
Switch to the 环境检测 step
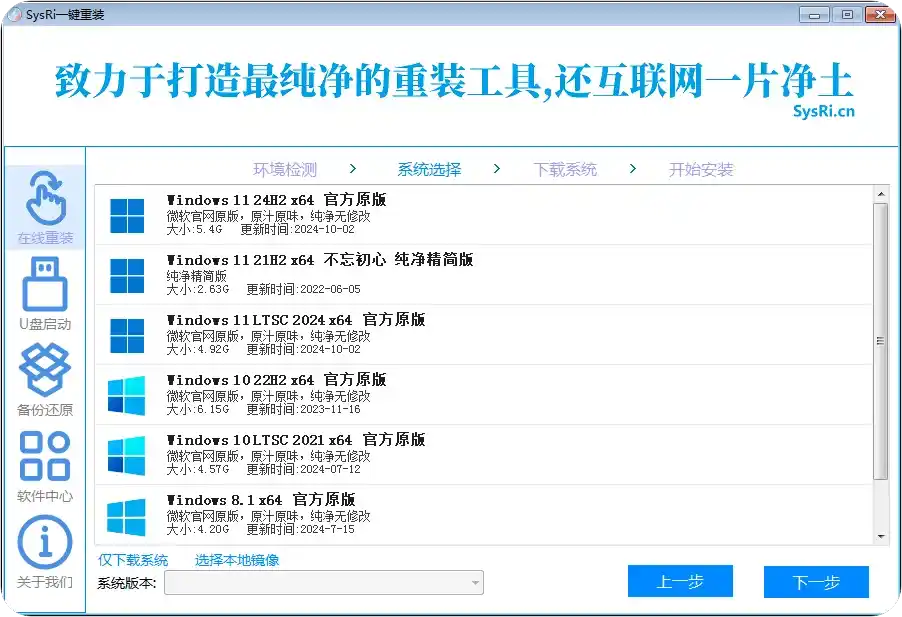285,169
